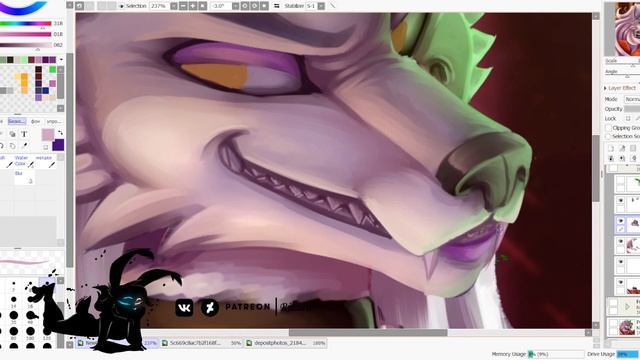
Task: Switch to the 'упро...' brush tab
Action: click(54, 121)
